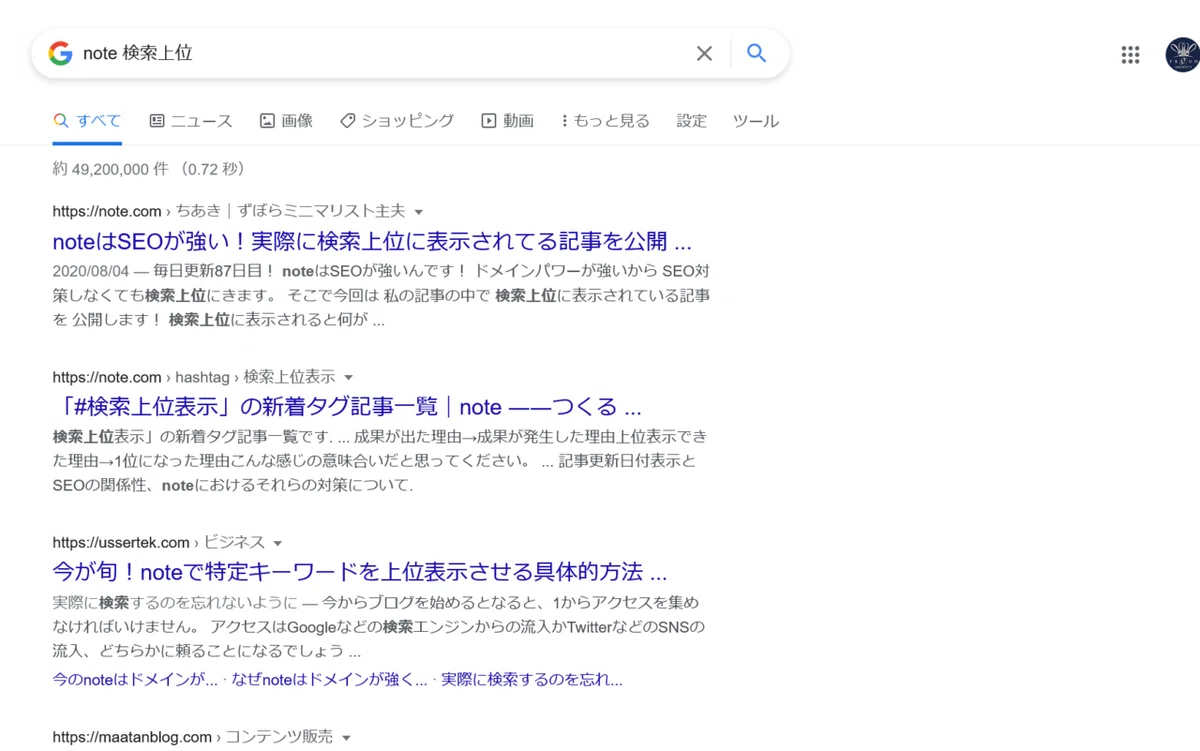Switch to the ニュース tab
Viewport: 1200px width, 751px height.
point(190,121)
